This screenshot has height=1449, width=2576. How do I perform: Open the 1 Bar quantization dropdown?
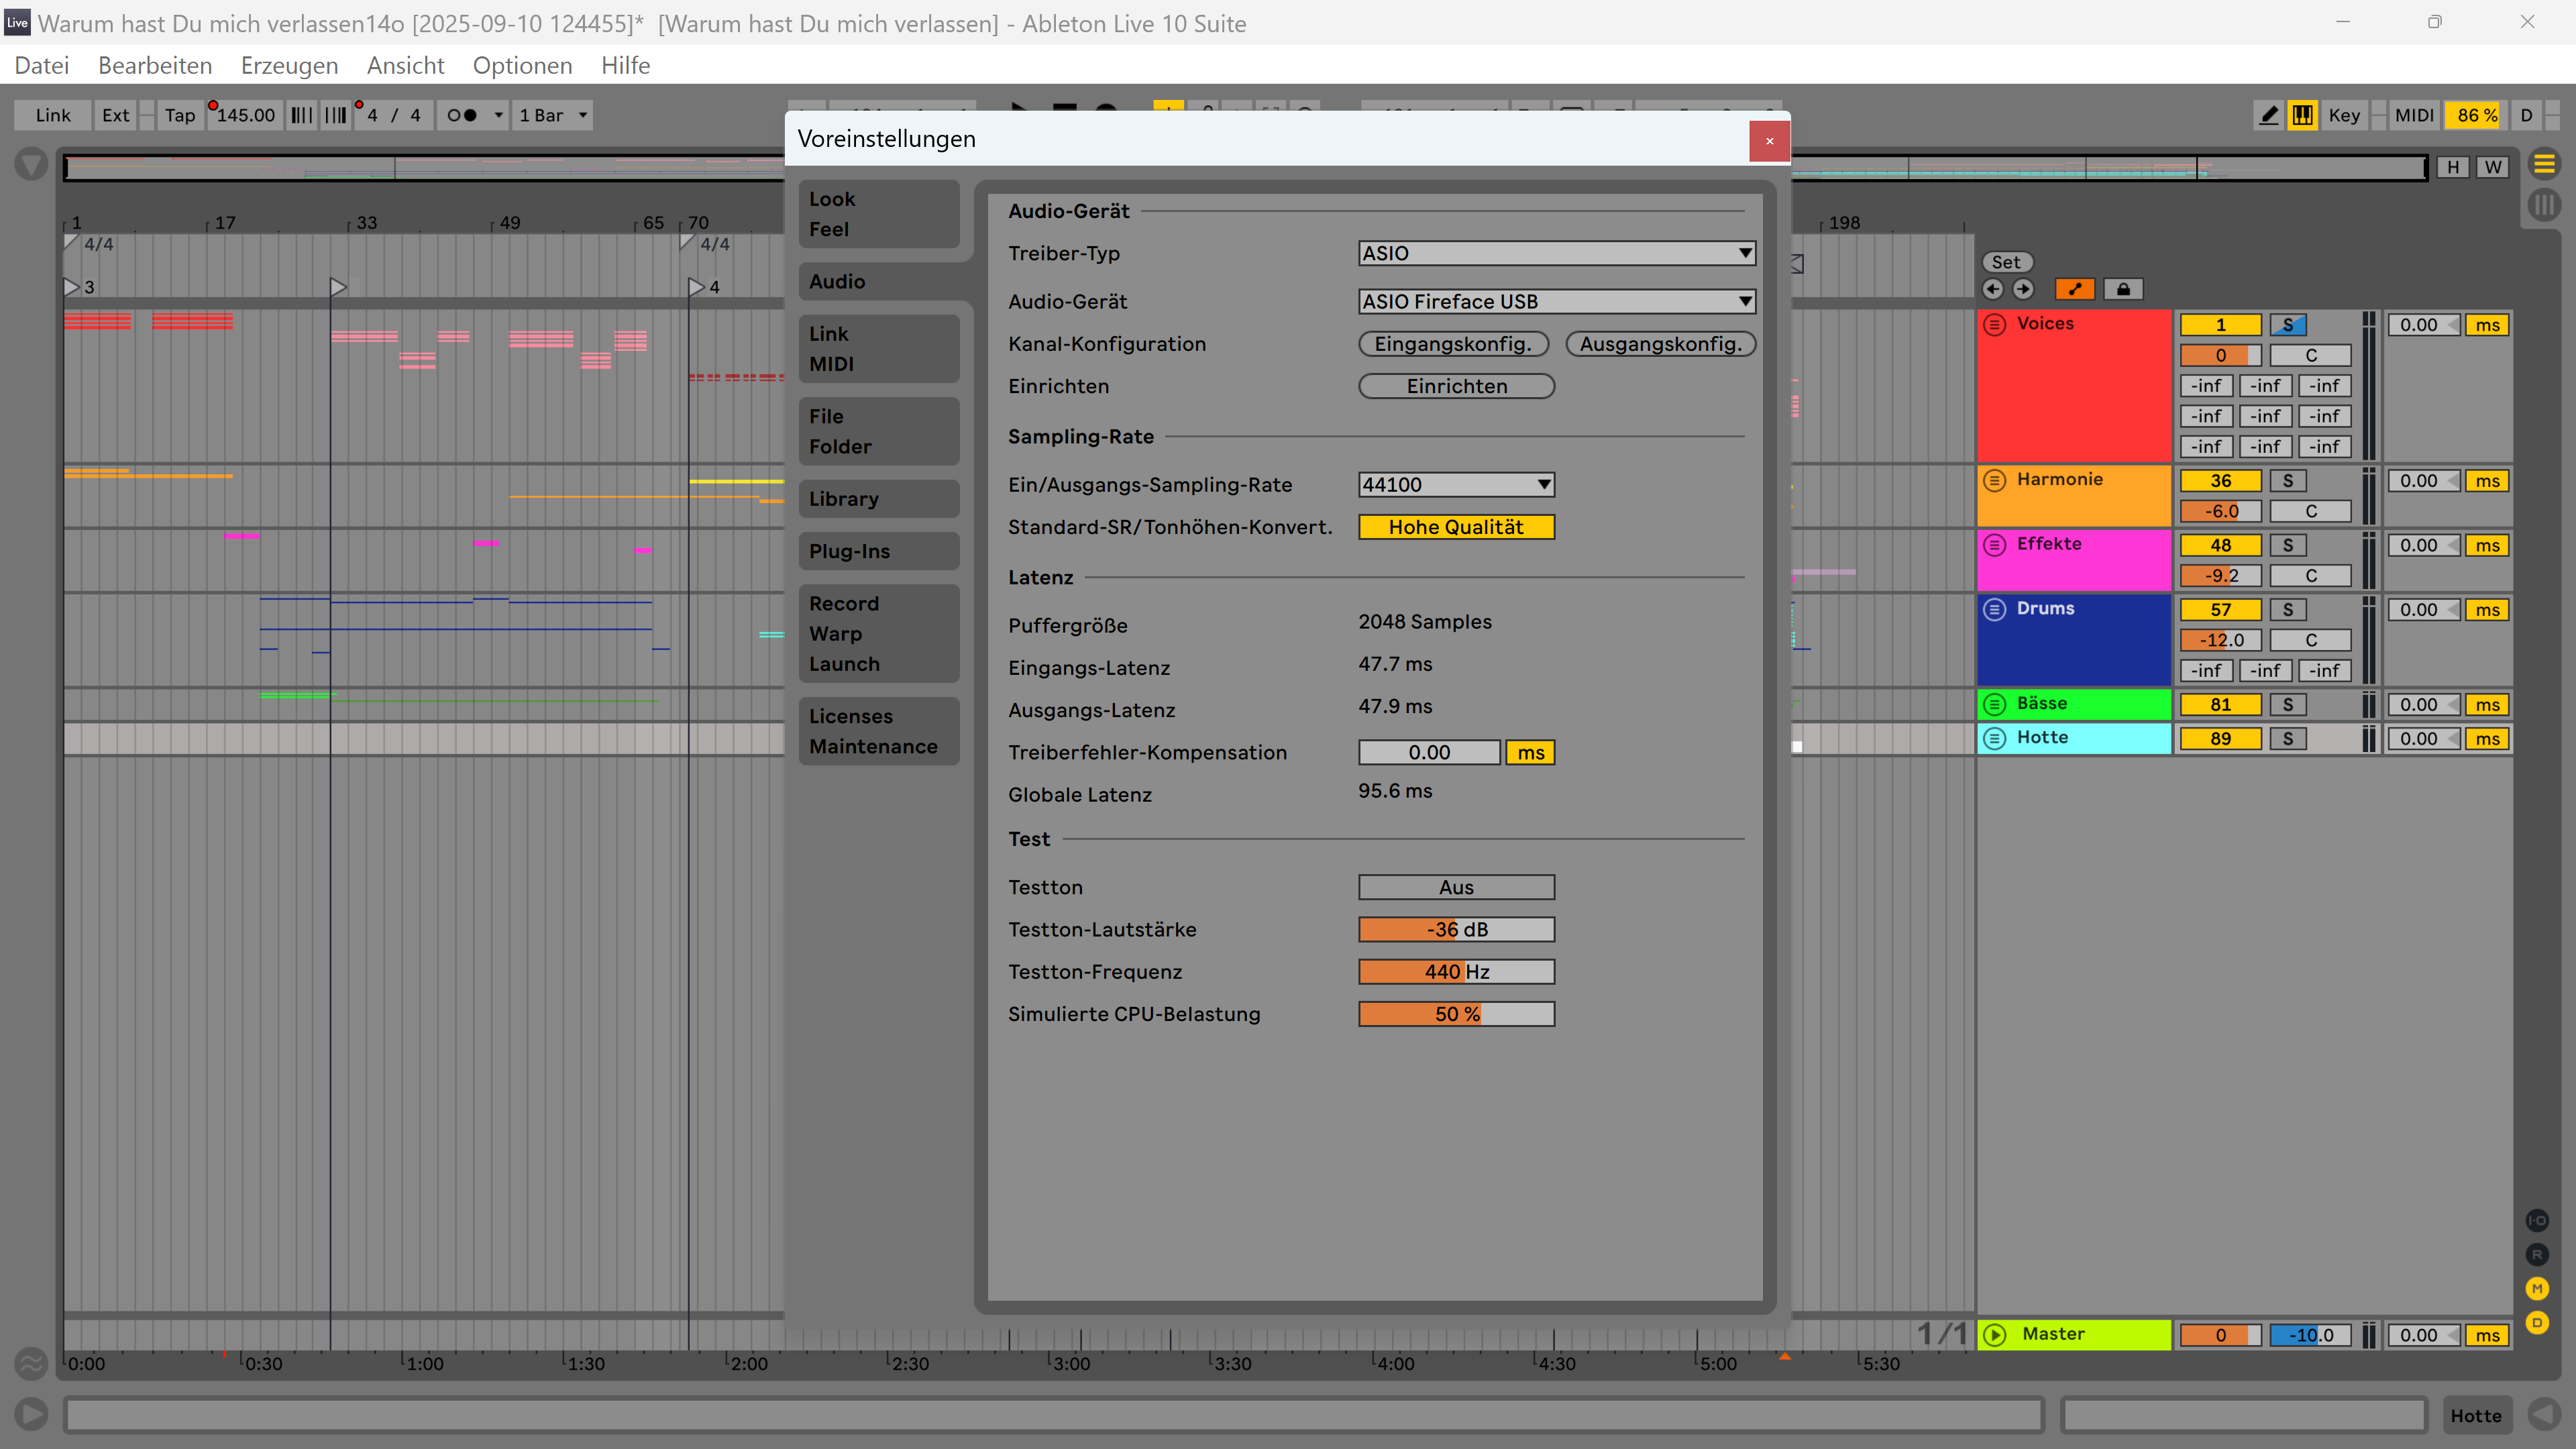(553, 115)
